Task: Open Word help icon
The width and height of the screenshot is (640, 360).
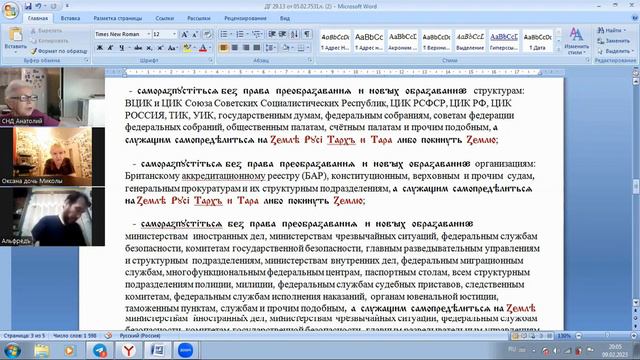Action: (635, 18)
